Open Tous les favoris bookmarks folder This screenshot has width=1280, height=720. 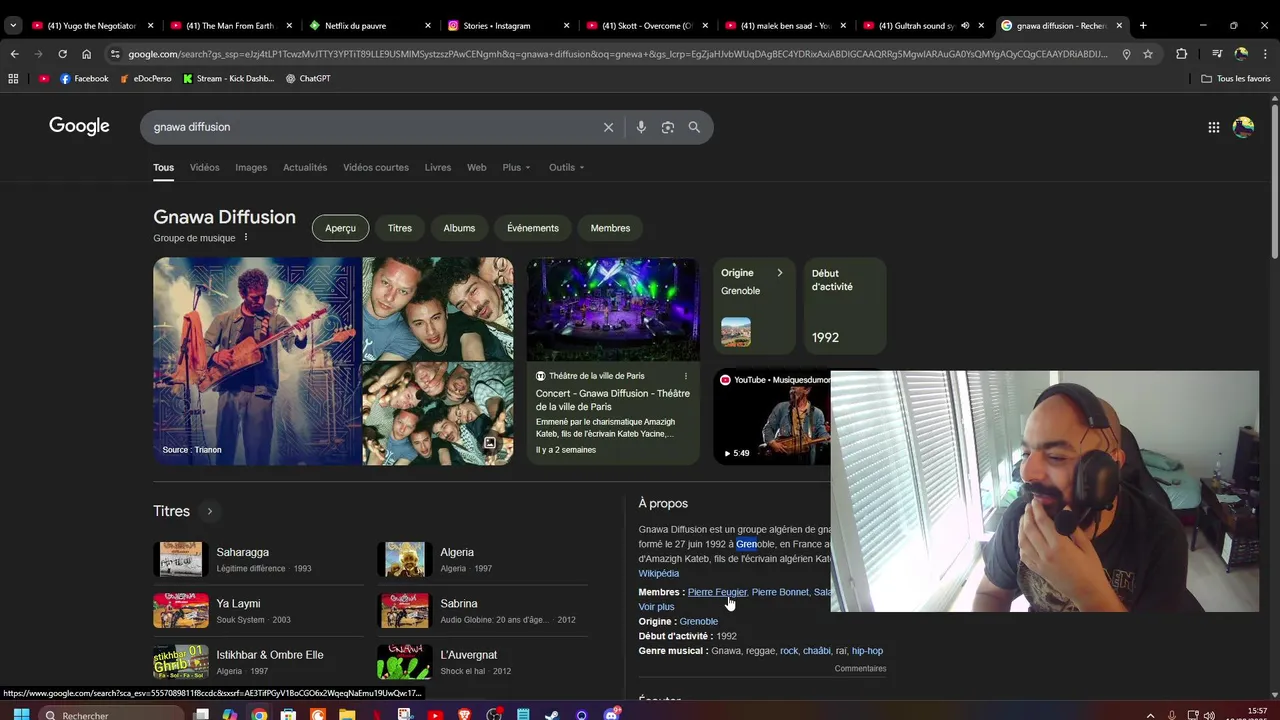point(1236,78)
